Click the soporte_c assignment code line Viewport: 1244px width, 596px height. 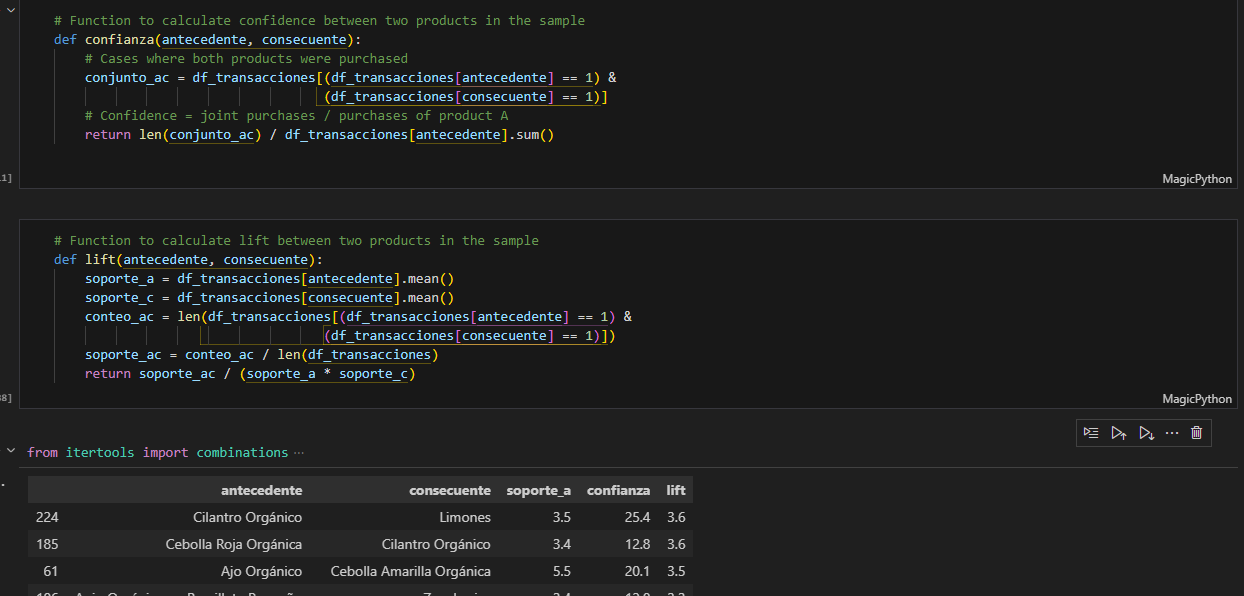click(x=269, y=298)
